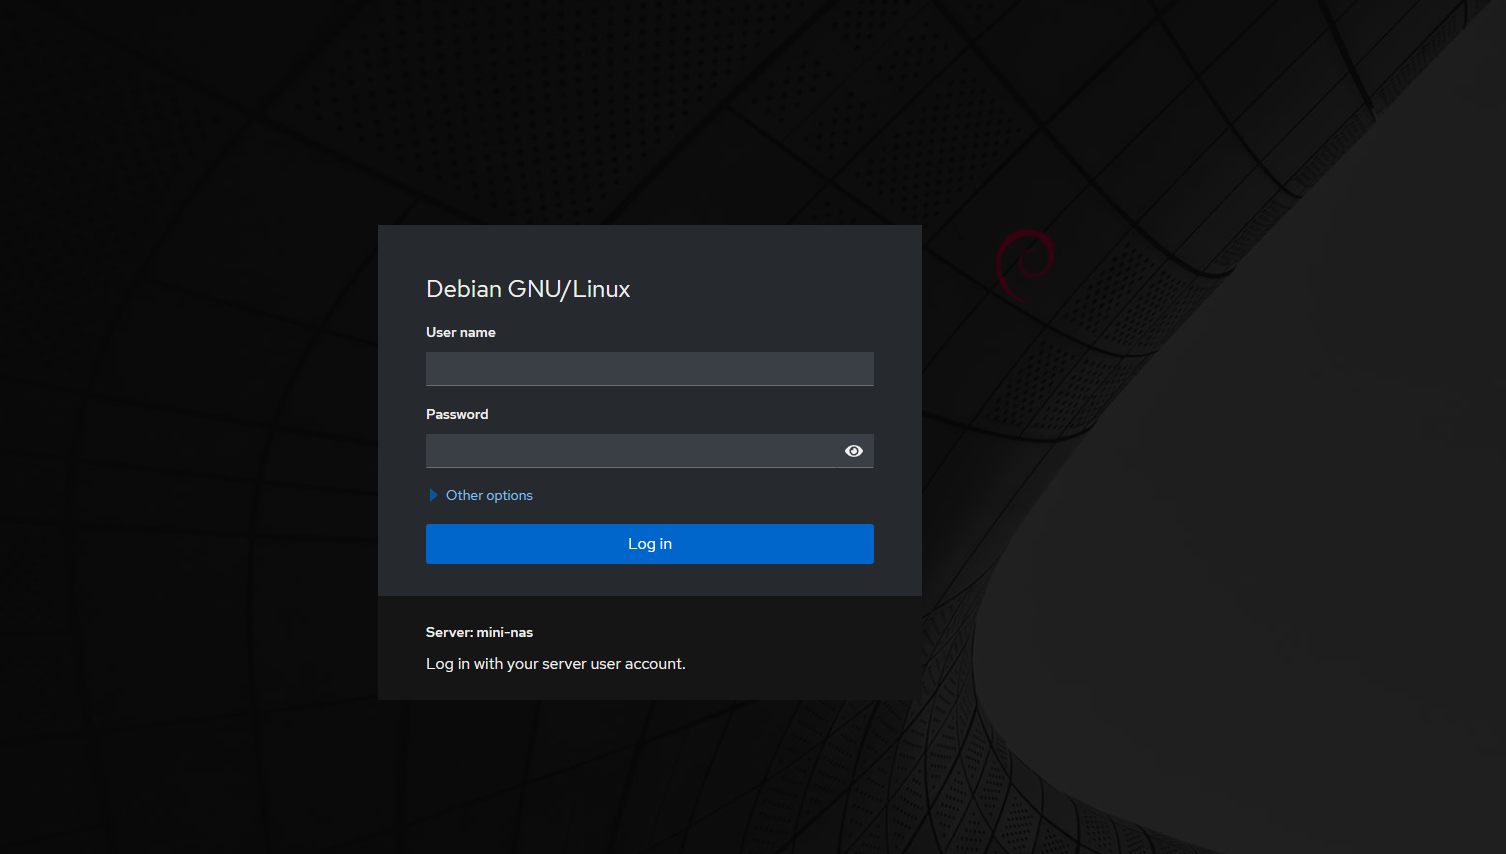Show password with the eye icon
This screenshot has height=854, width=1506.
(x=854, y=451)
